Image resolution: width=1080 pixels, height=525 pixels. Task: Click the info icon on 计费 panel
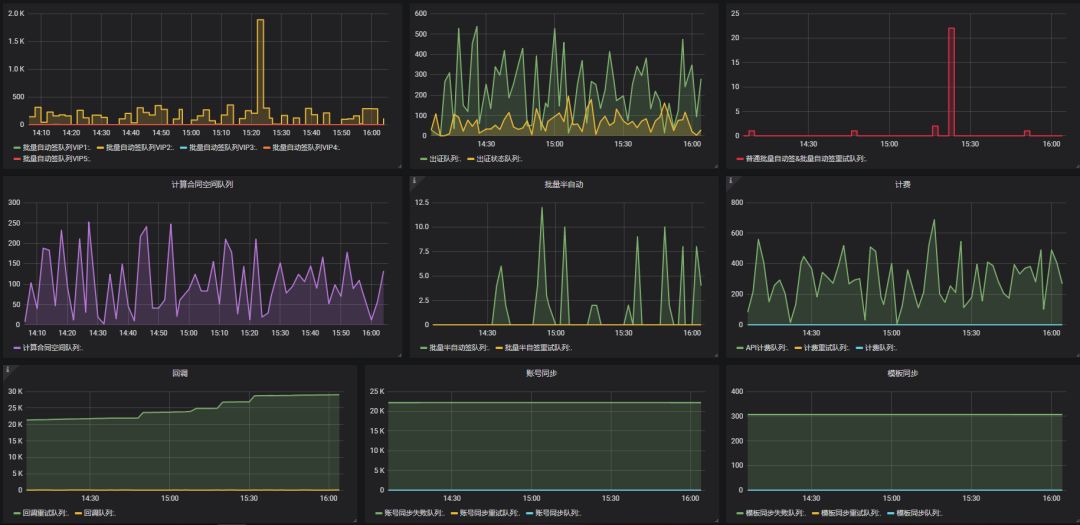point(730,182)
